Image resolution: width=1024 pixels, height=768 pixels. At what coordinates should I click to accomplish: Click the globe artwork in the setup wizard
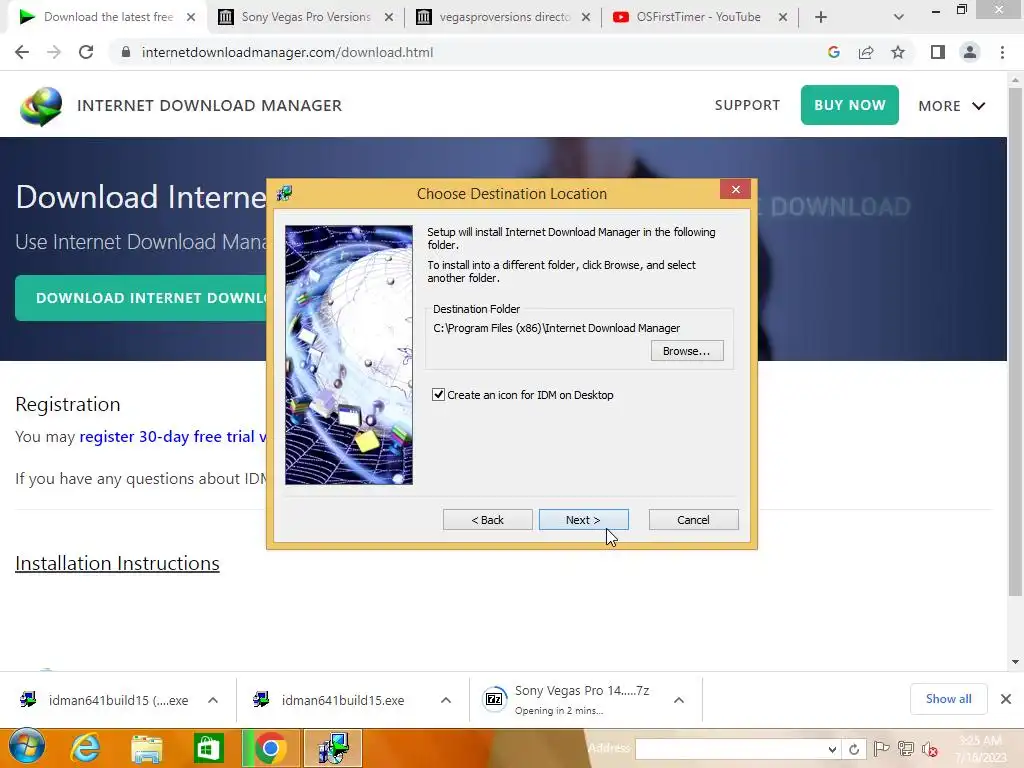[x=349, y=355]
